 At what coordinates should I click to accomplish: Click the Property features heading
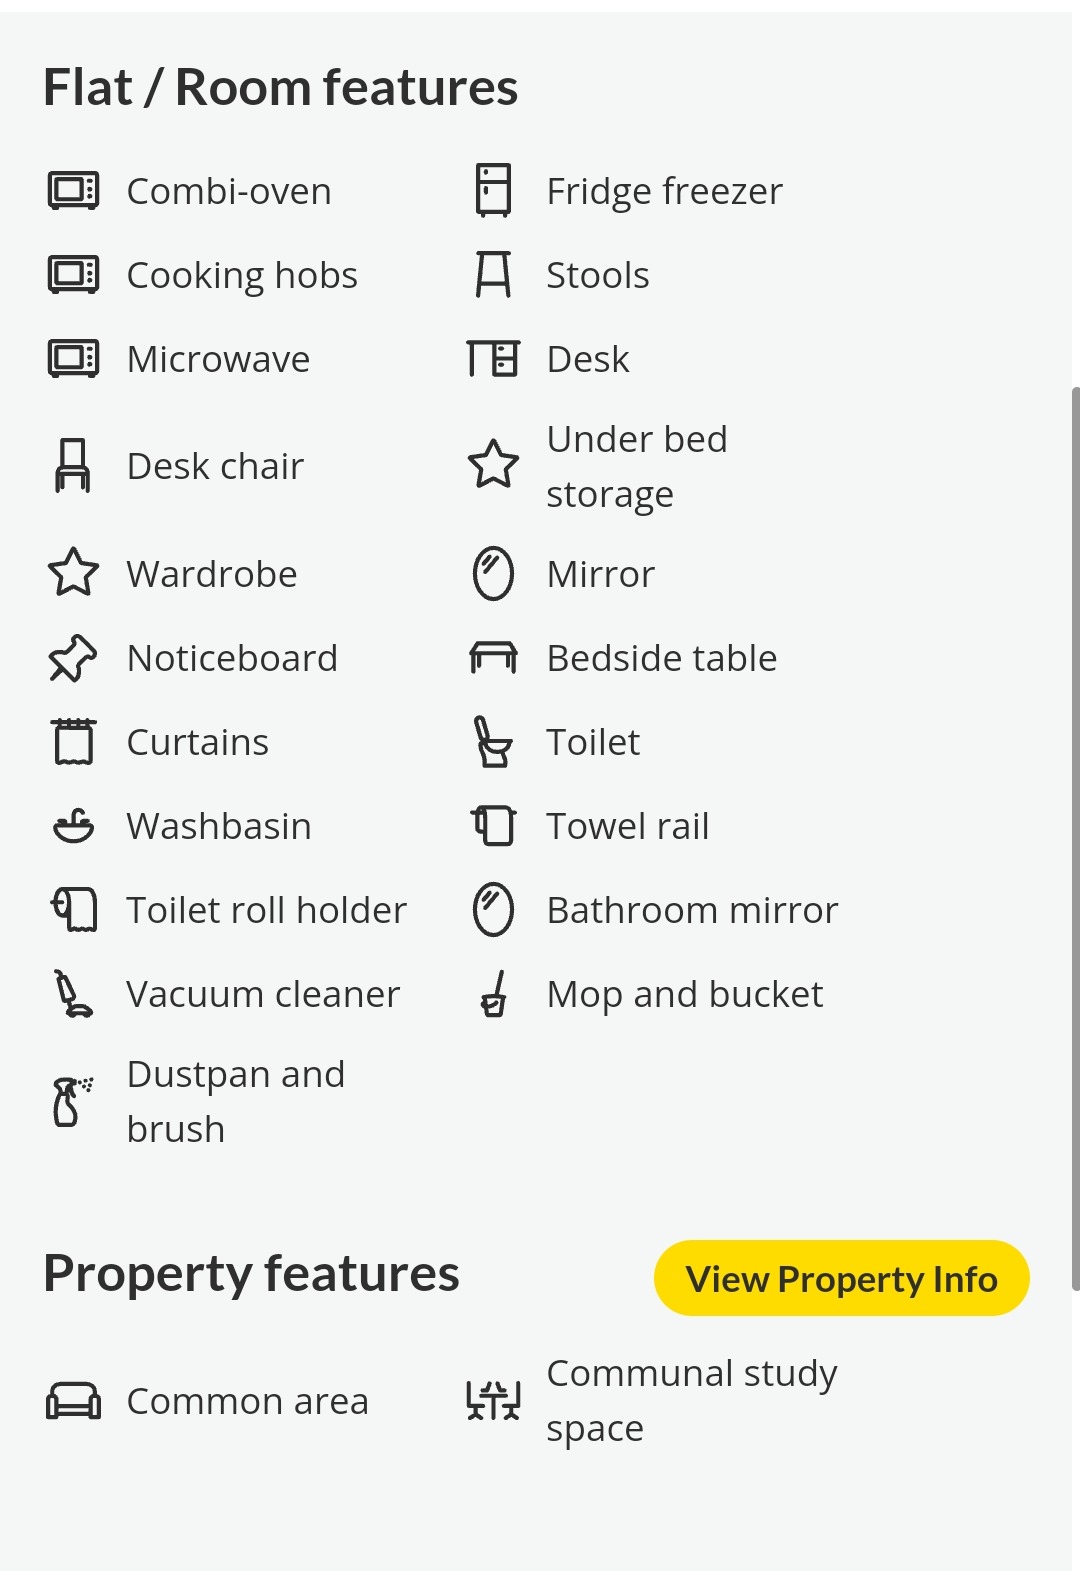251,1273
